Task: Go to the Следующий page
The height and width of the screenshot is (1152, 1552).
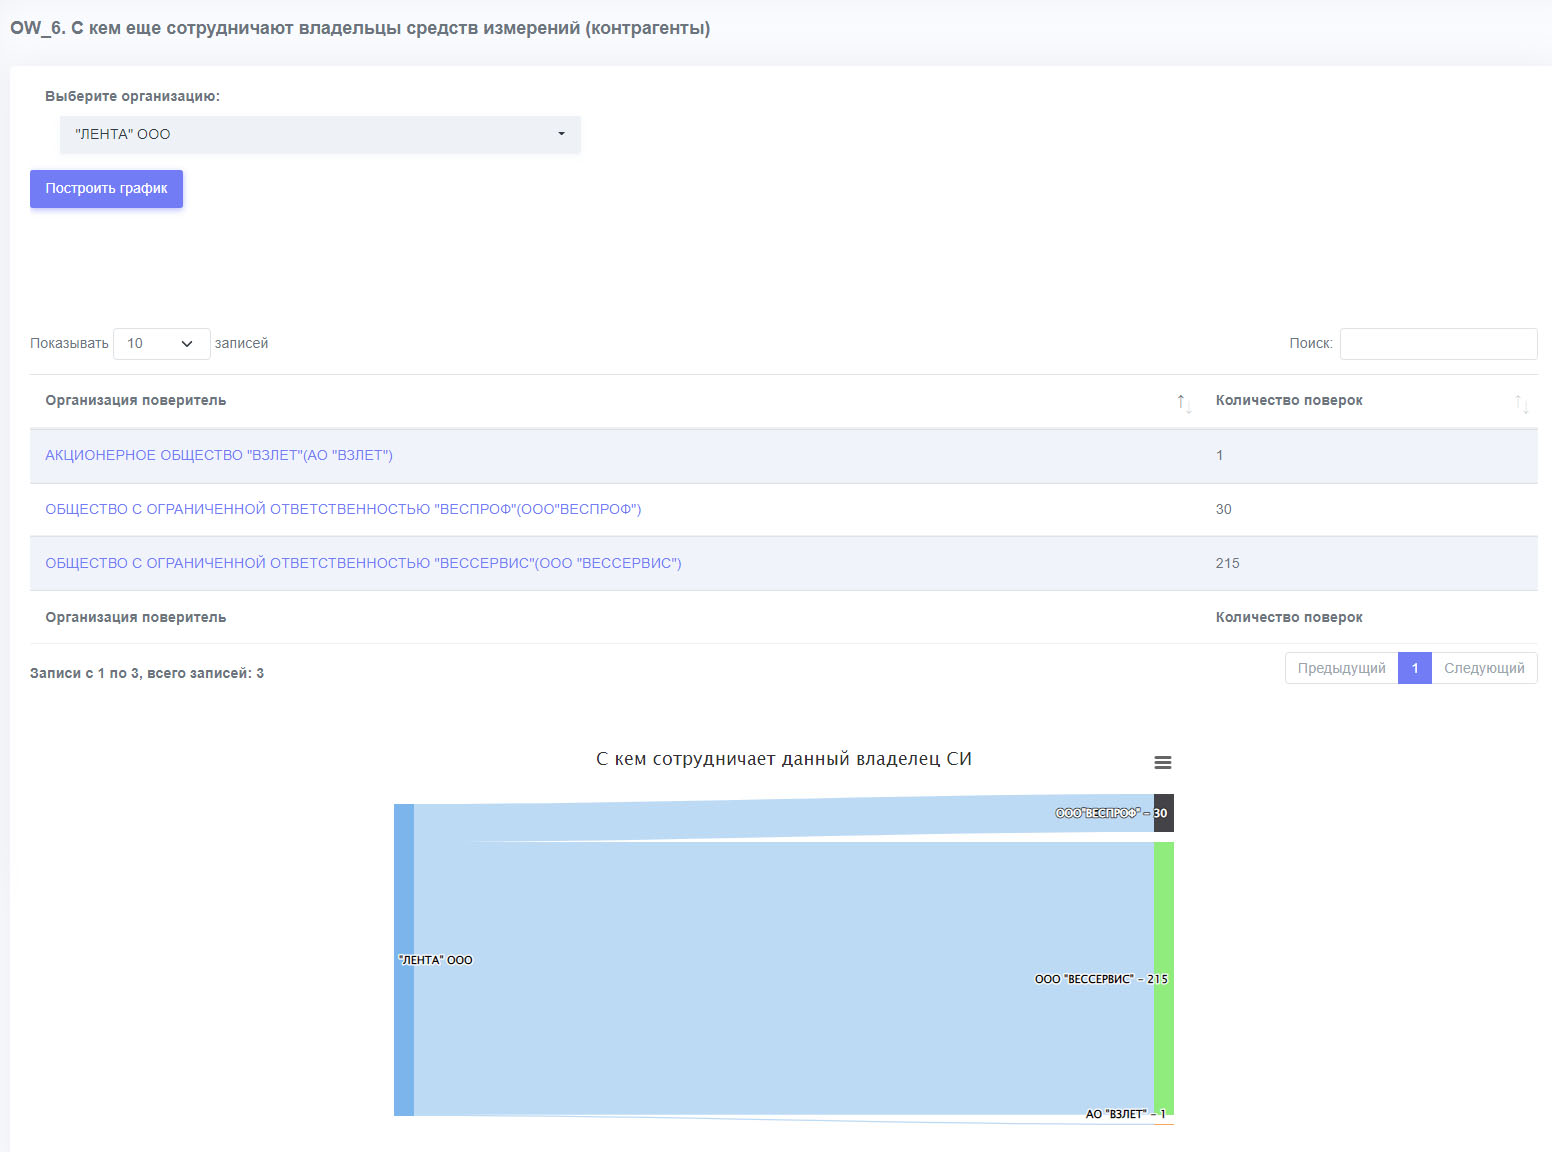Action: coord(1484,668)
